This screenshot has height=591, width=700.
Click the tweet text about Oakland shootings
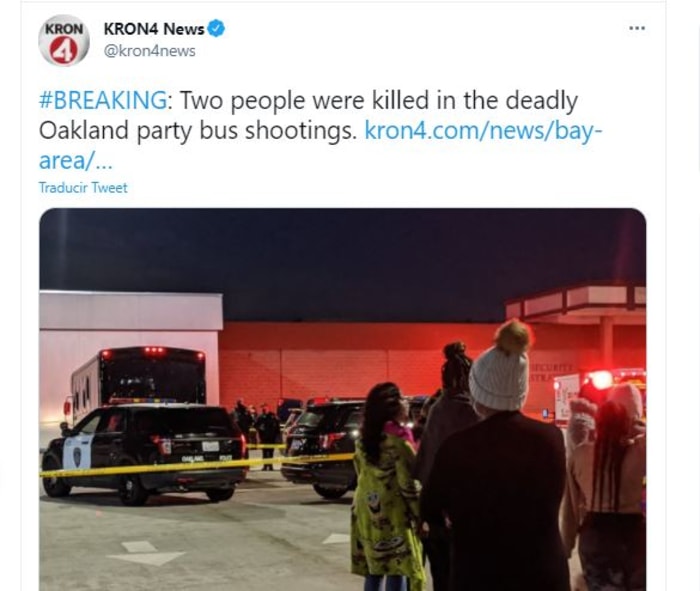(308, 115)
